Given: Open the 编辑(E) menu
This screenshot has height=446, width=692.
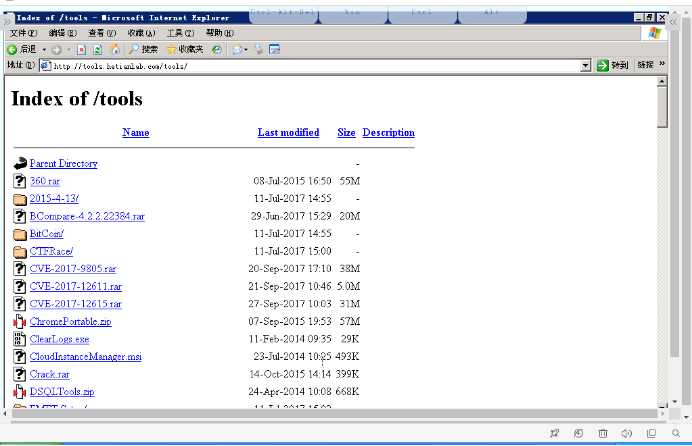Looking at the screenshot, I should 63,33.
